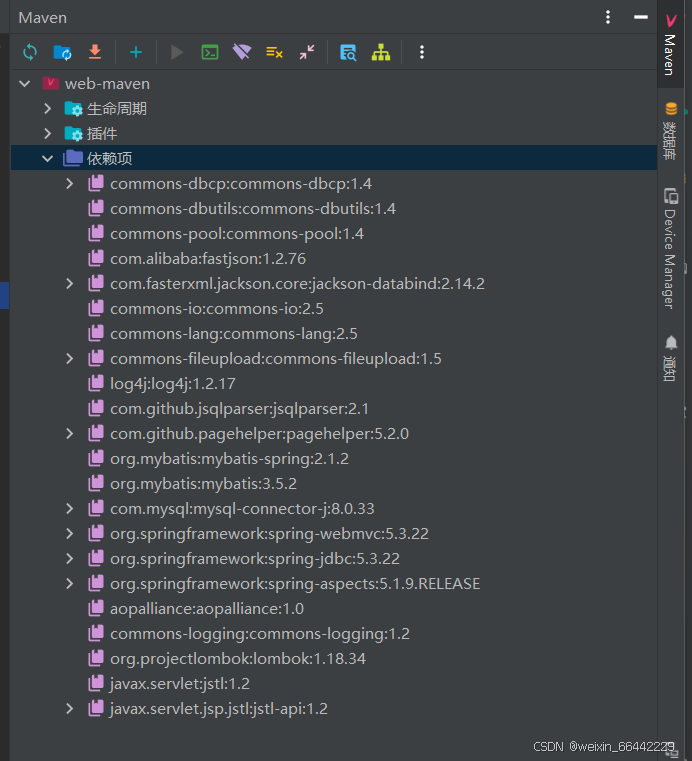Expand the 插件 folder
Screen dimensions: 692x761
[47, 133]
